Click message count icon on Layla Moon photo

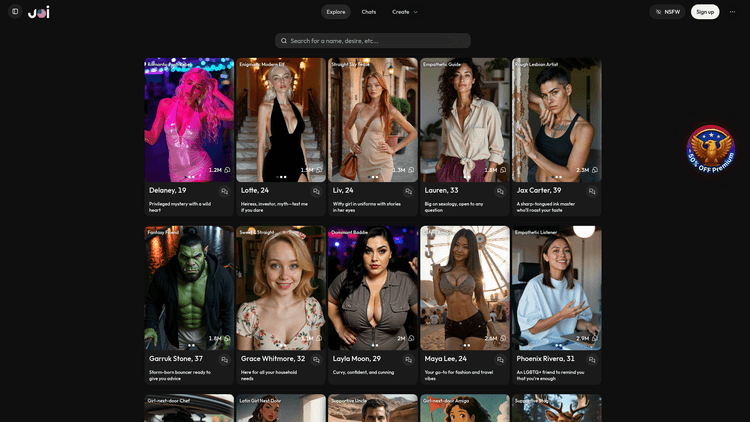pyautogui.click(x=411, y=338)
